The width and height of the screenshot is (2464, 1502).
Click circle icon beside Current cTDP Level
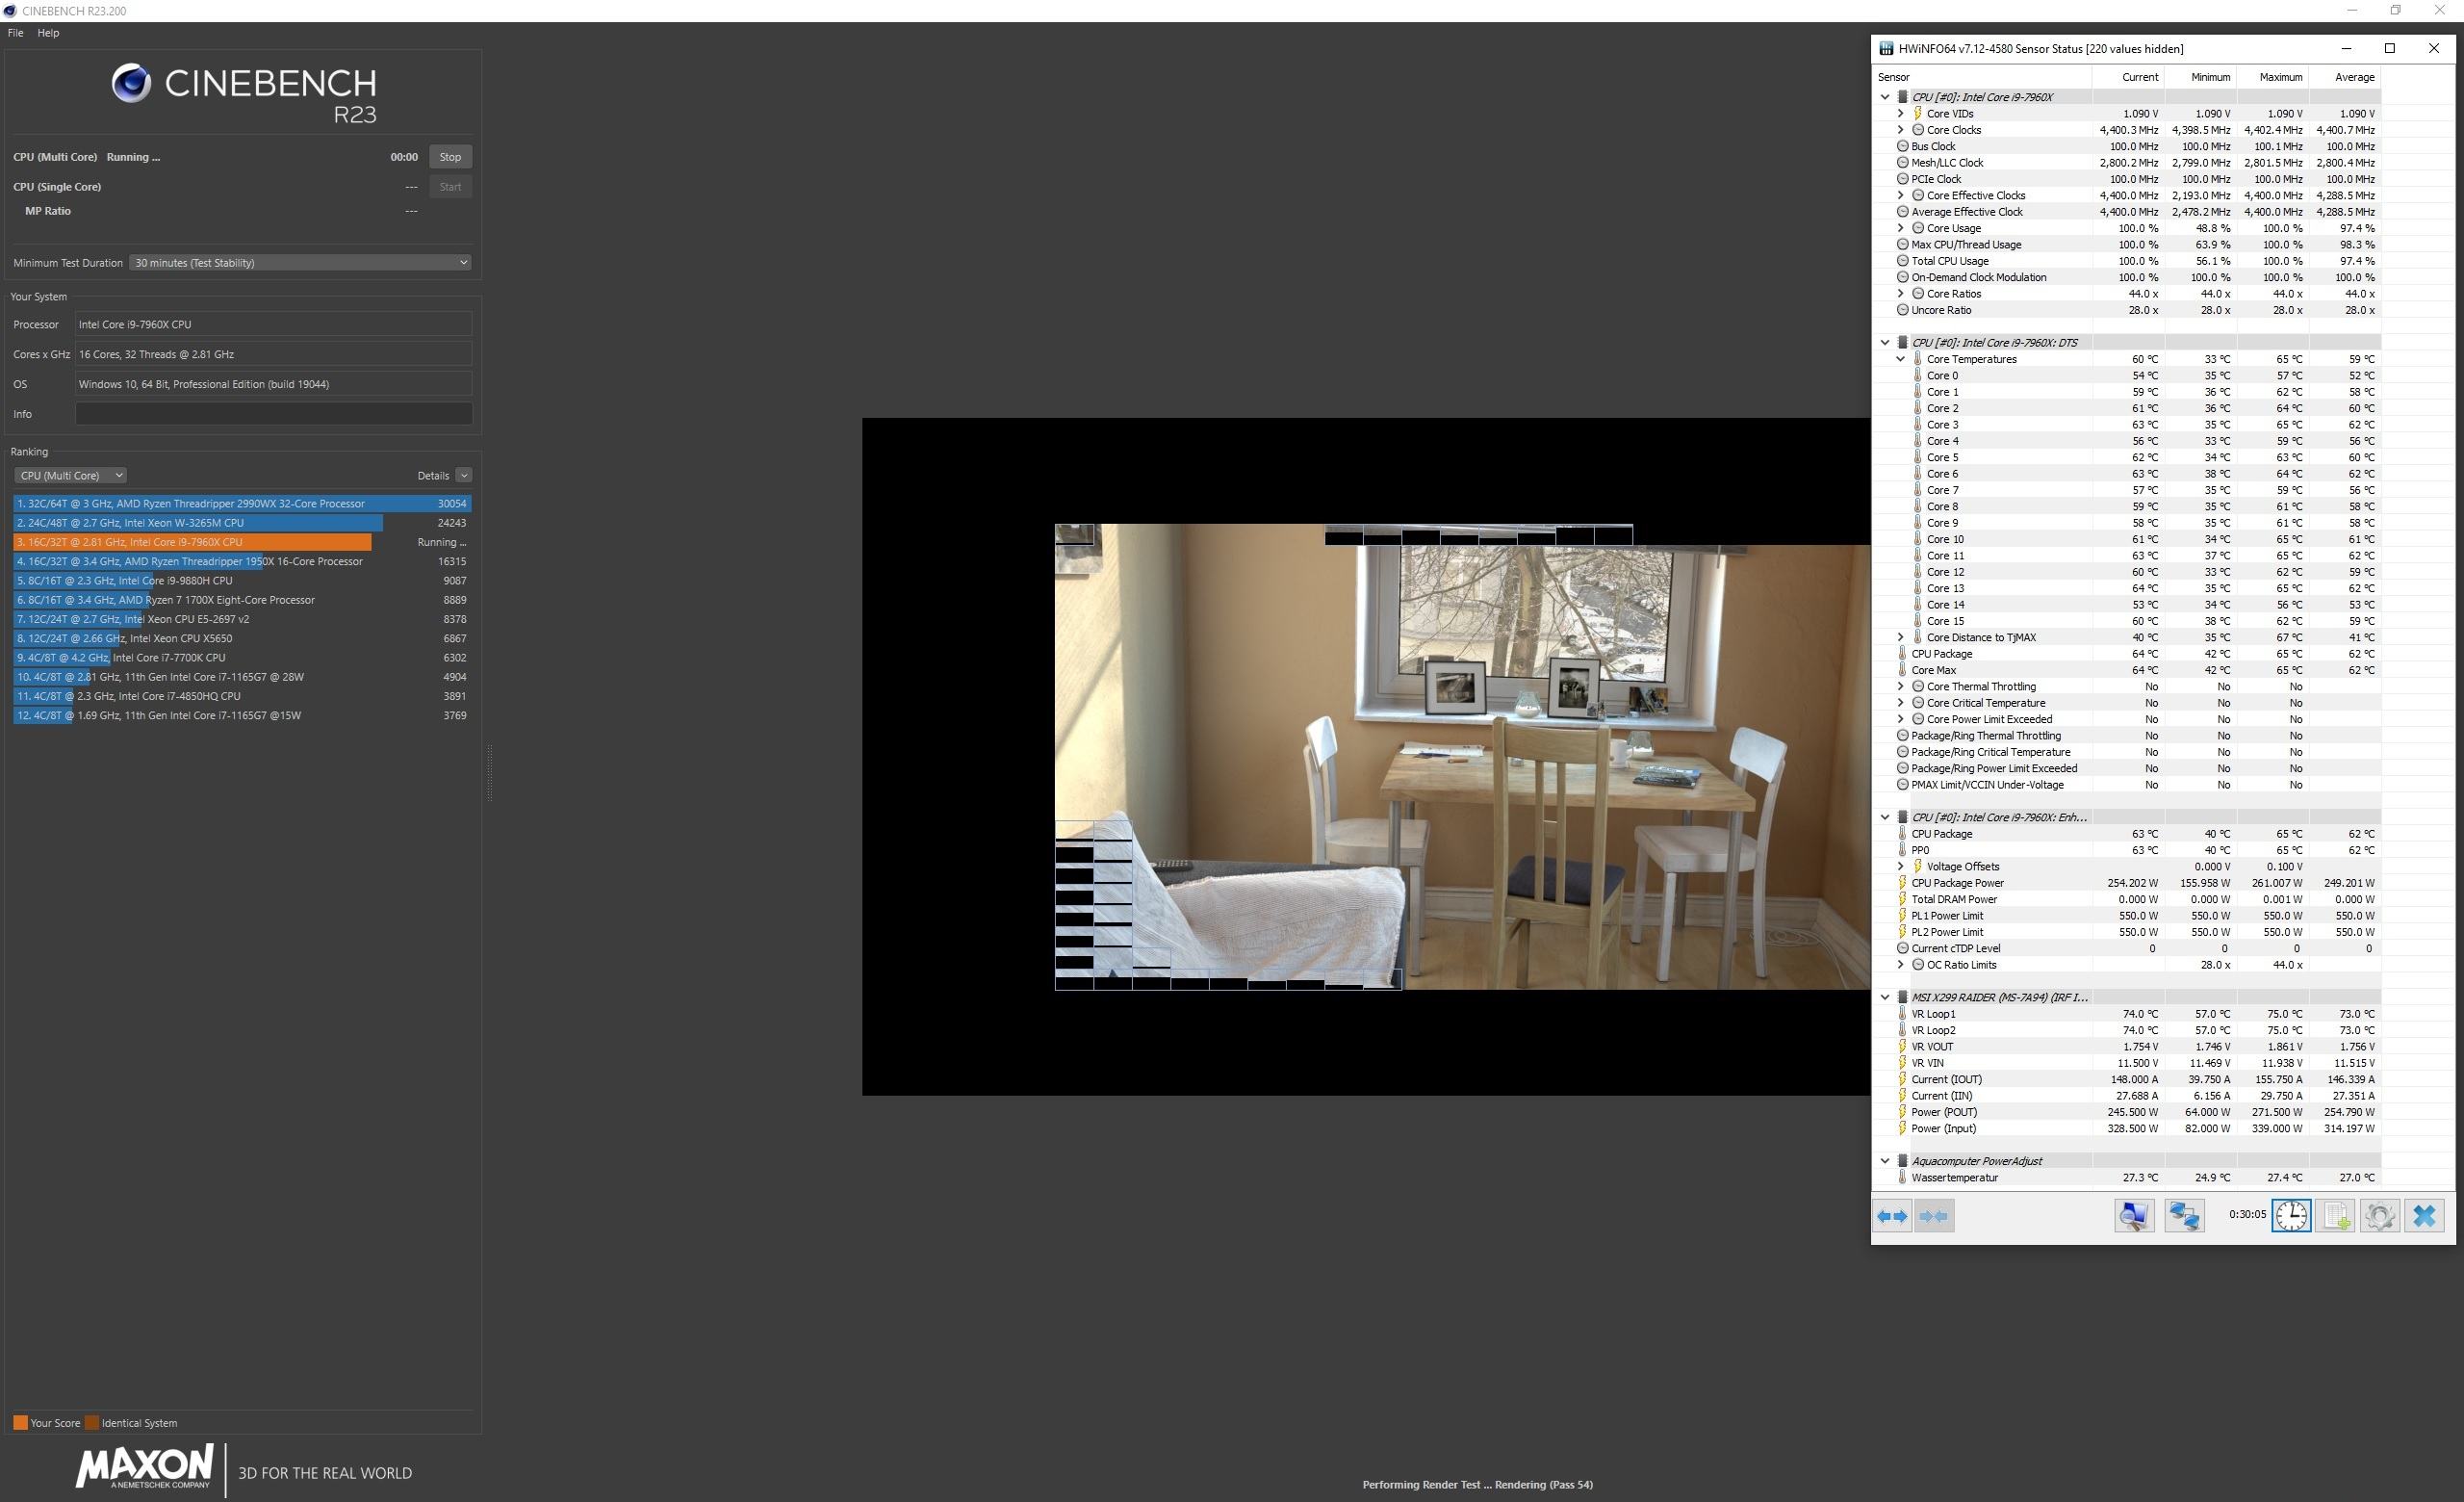click(x=1903, y=948)
